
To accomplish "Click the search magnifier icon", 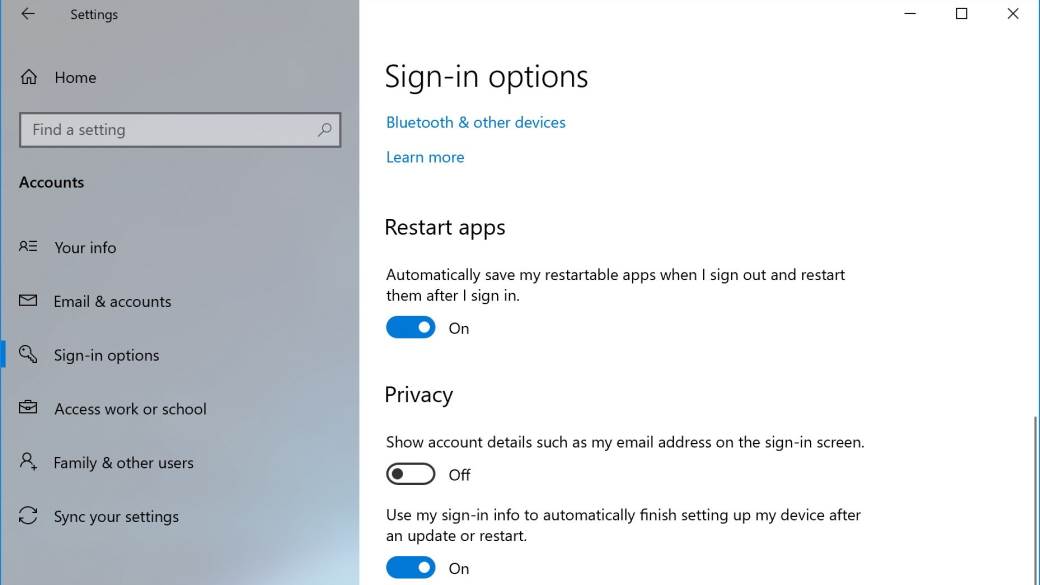I will point(324,130).
